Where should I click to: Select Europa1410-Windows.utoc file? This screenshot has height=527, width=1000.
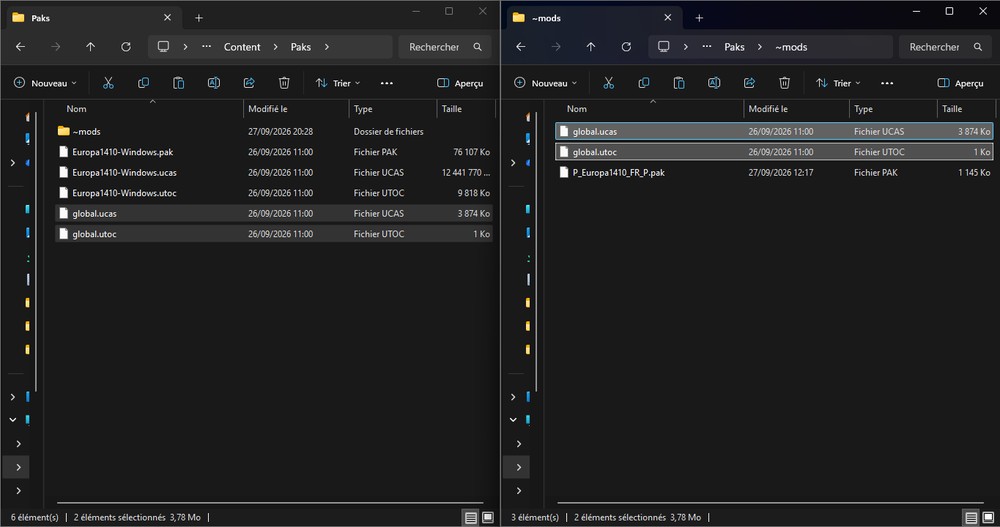pos(274,193)
